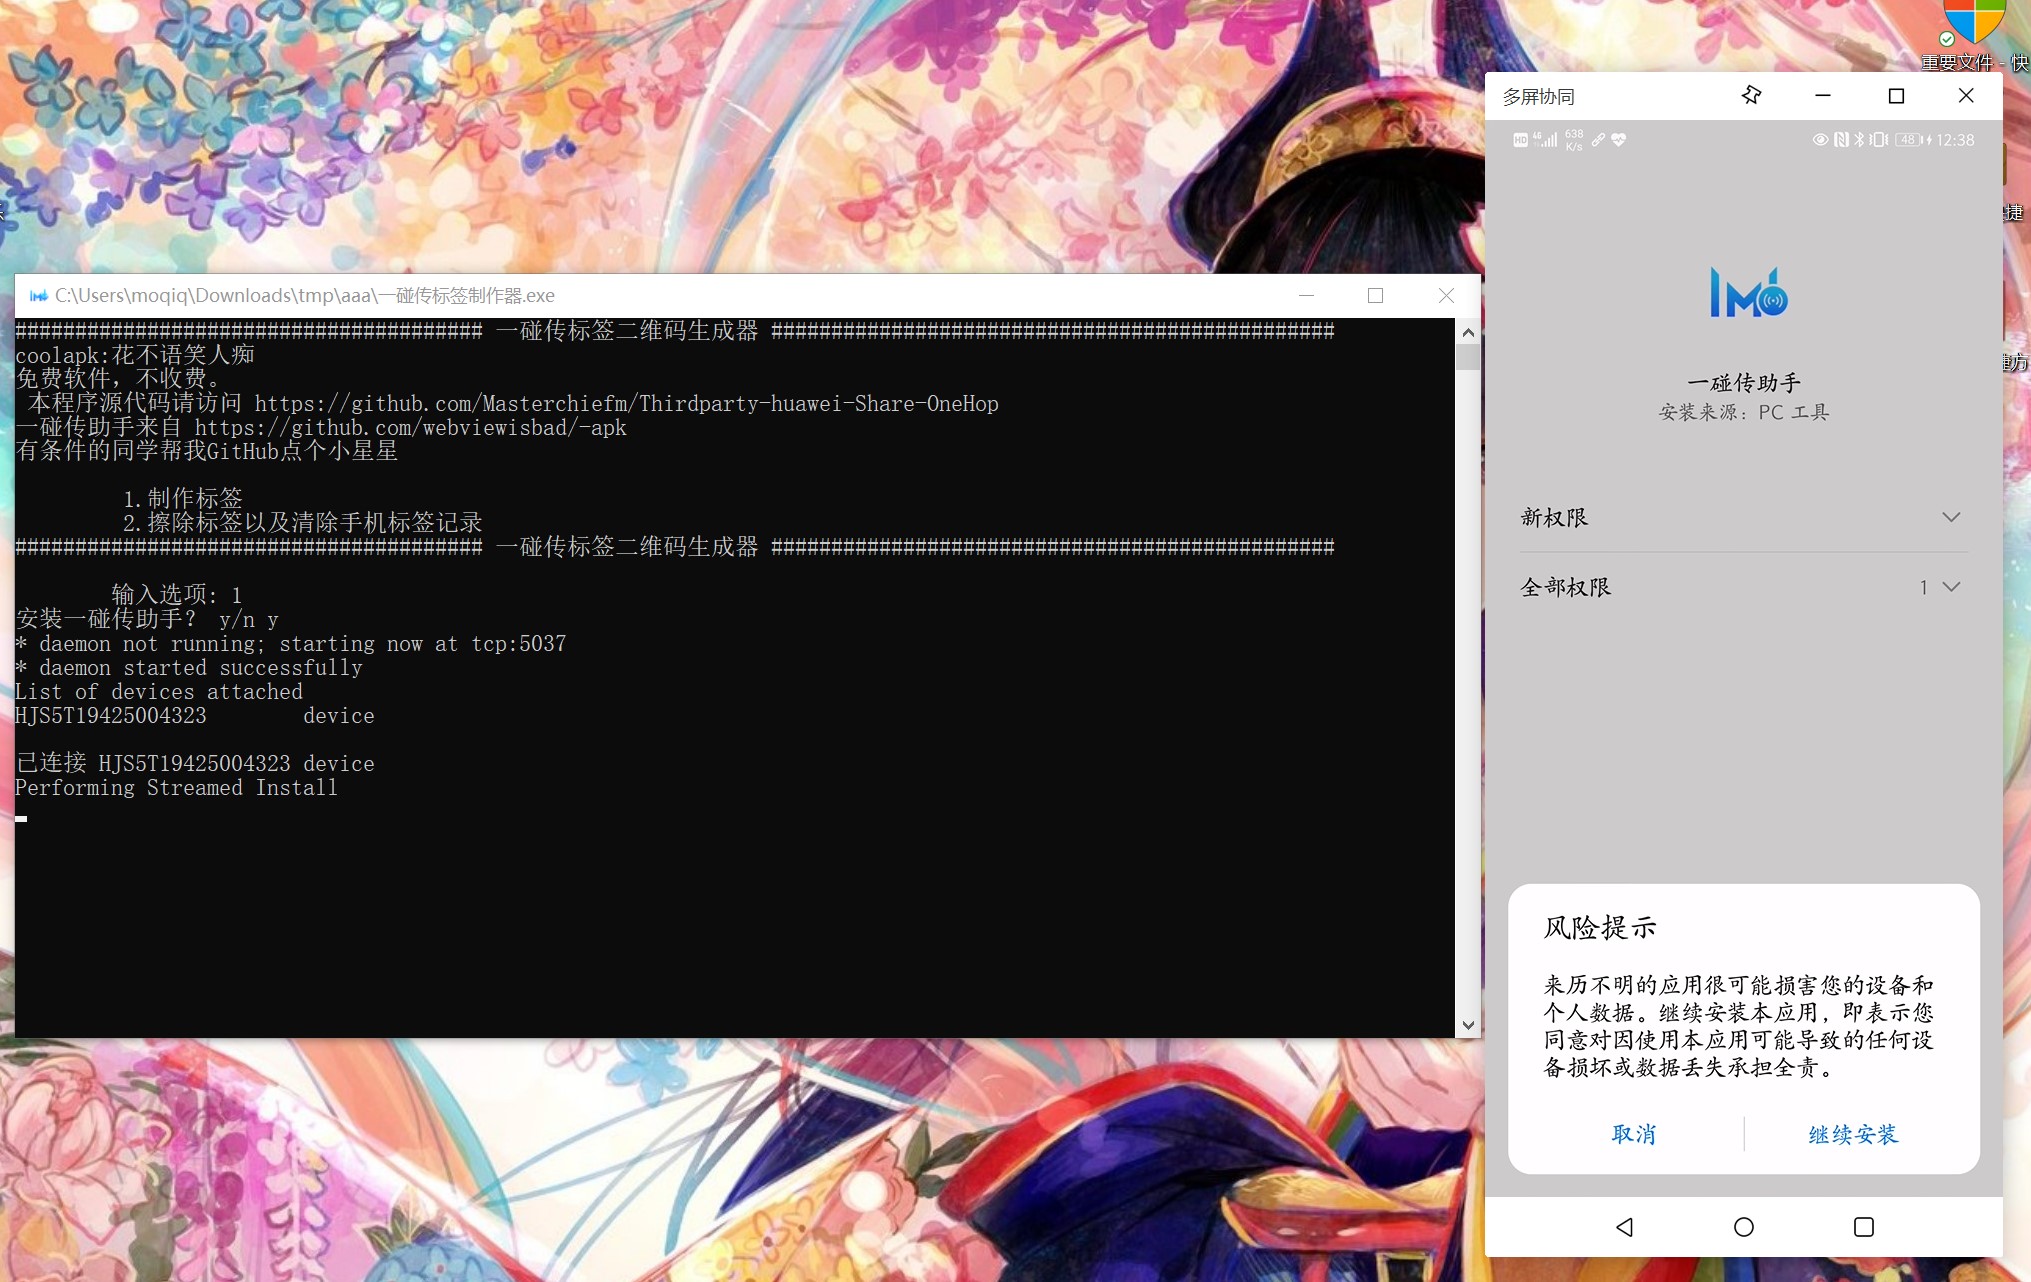Click the console window title path text

click(305, 296)
